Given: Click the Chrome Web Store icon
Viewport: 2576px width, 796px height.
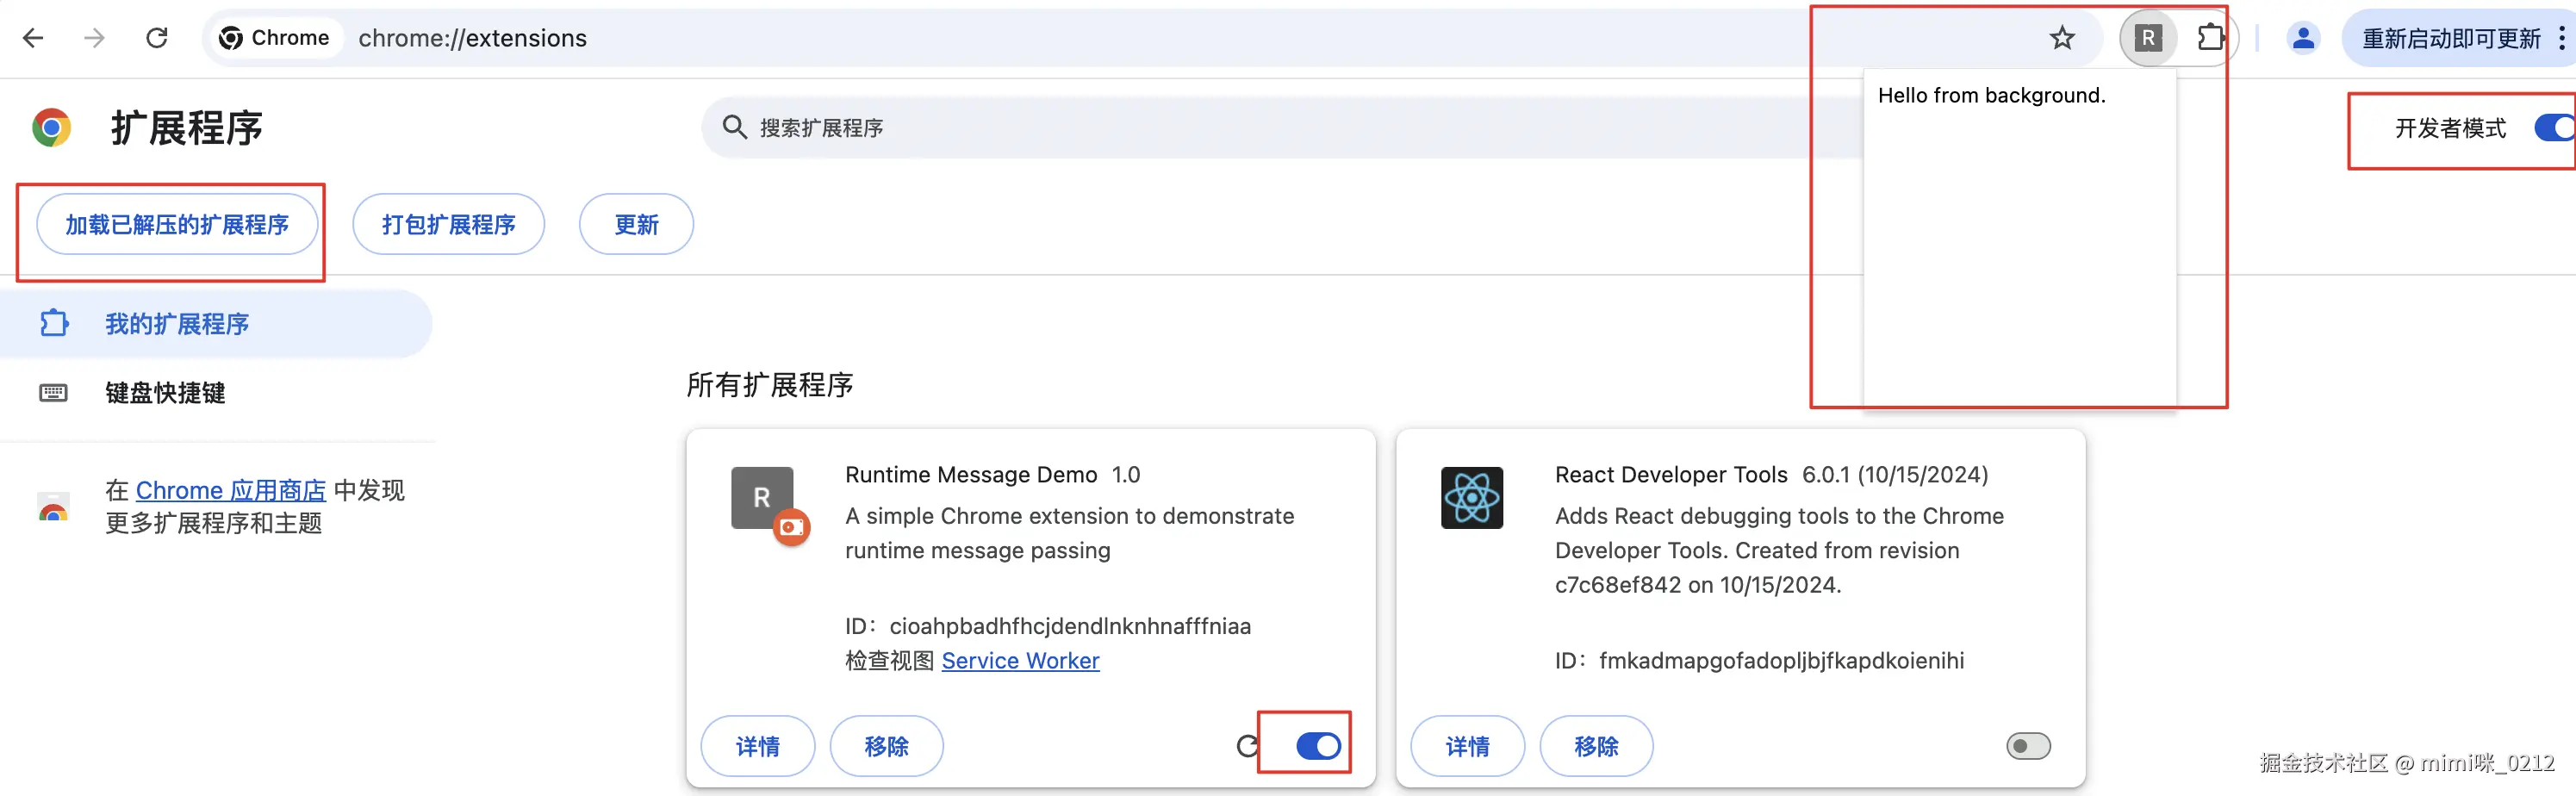Looking at the screenshot, I should (54, 507).
